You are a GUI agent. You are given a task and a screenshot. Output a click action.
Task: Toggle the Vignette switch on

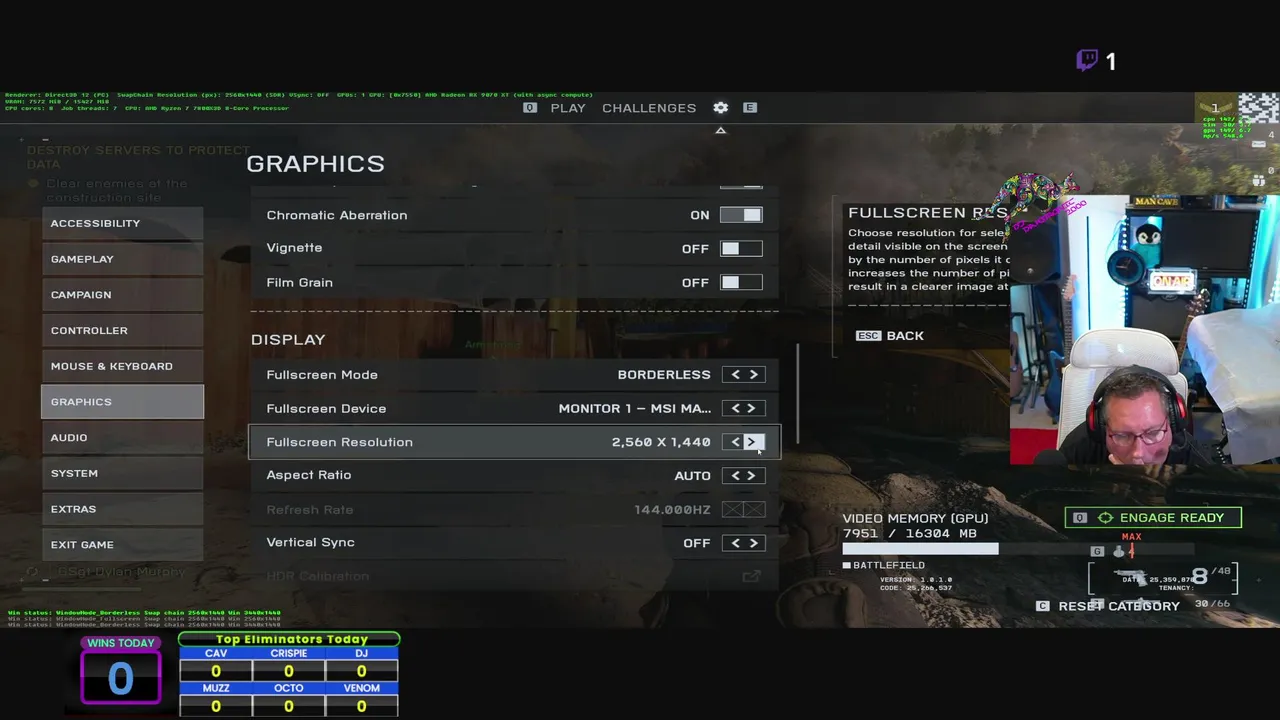pos(741,248)
